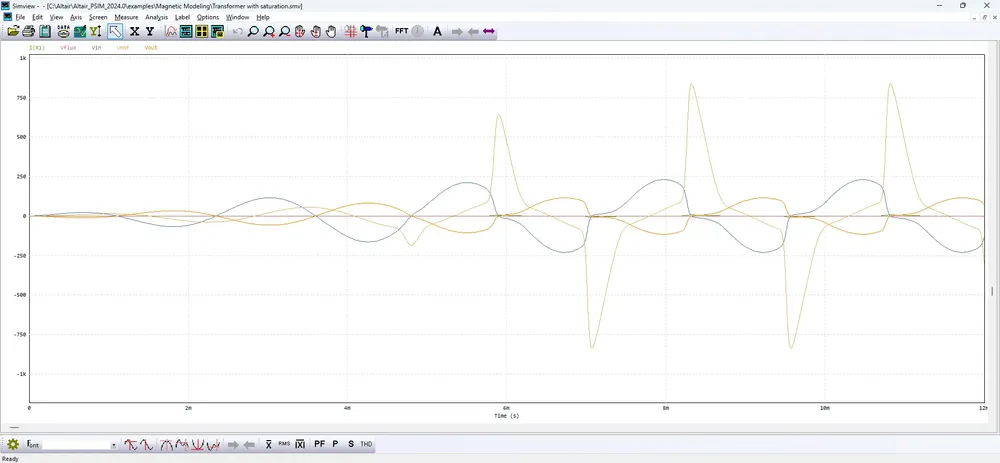Click the I(R1) curve legend label
This screenshot has height=463, width=1000.
[36, 47]
